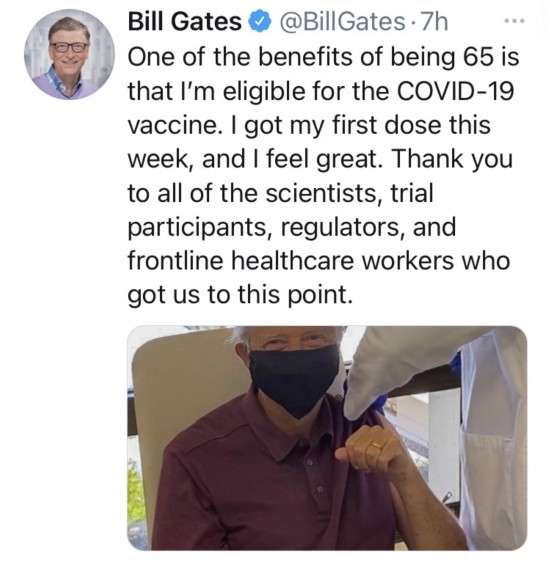Tap the words "participants, regulators, and"
The image size is (550, 565).
pyautogui.click(x=292, y=228)
